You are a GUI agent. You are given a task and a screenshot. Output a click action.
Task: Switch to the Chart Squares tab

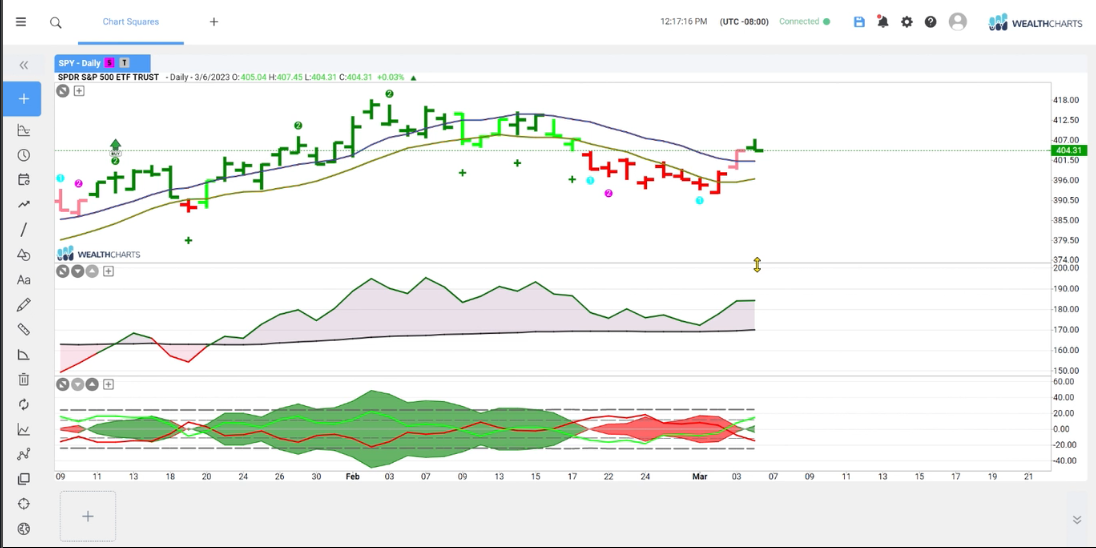131,22
